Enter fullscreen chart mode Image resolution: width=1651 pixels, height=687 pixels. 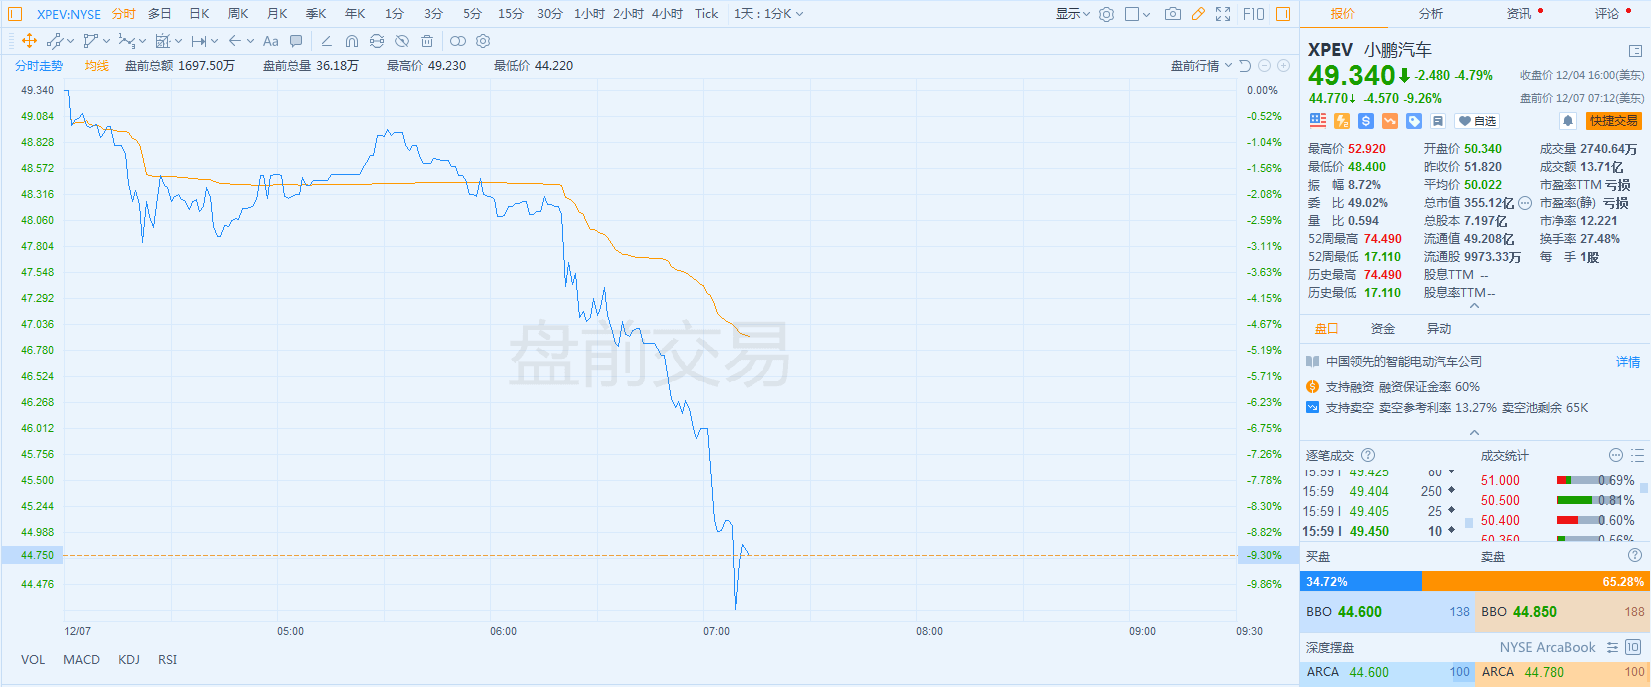click(1223, 14)
